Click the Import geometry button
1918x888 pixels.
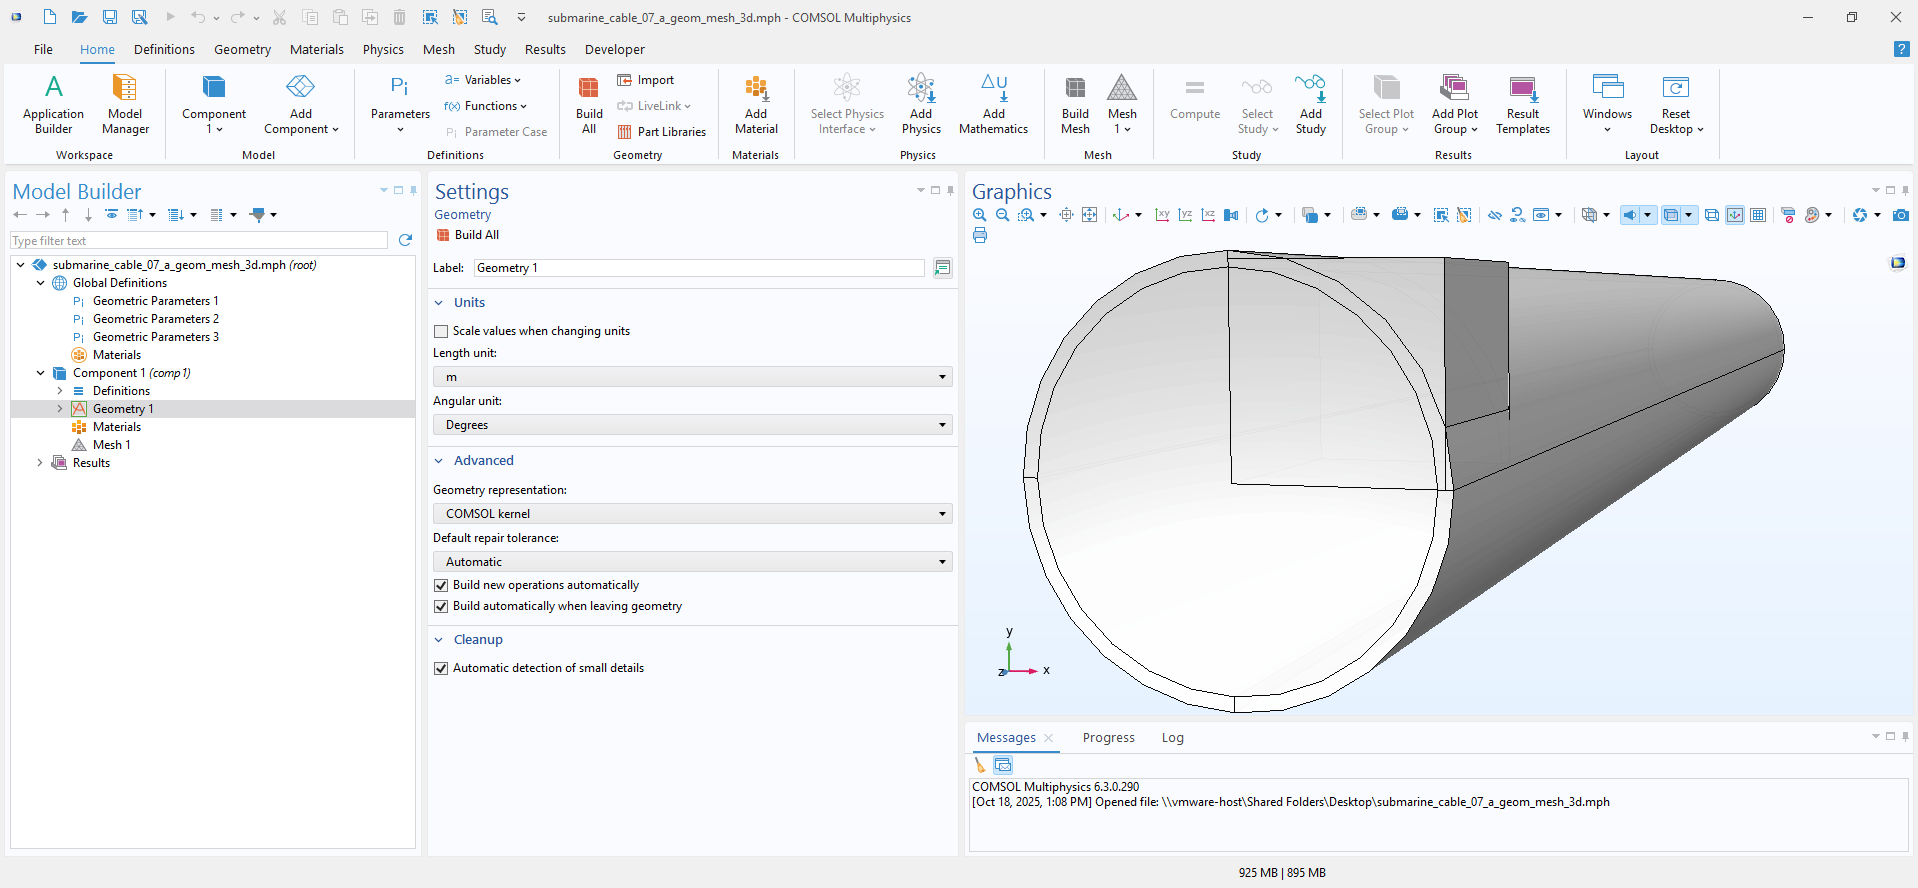646,80
